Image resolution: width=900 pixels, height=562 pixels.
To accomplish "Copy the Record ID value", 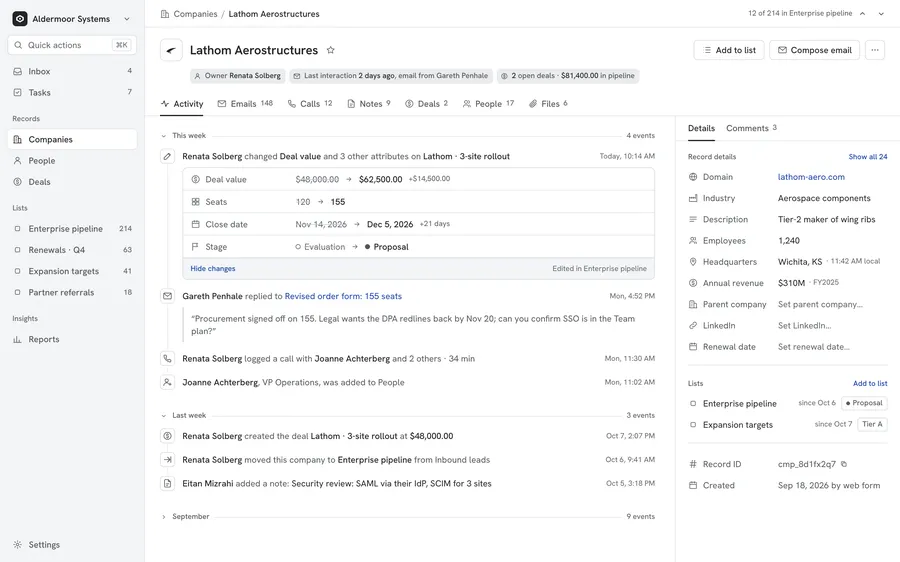I will pyautogui.click(x=844, y=464).
